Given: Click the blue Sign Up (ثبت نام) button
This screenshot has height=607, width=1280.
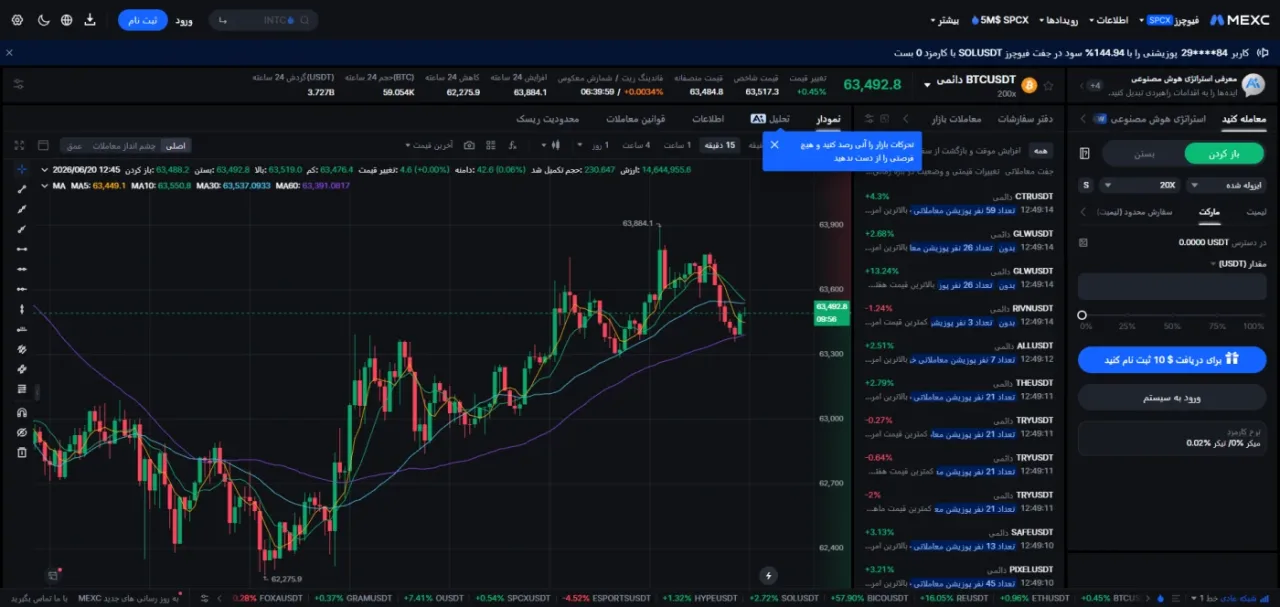Looking at the screenshot, I should (x=143, y=20).
